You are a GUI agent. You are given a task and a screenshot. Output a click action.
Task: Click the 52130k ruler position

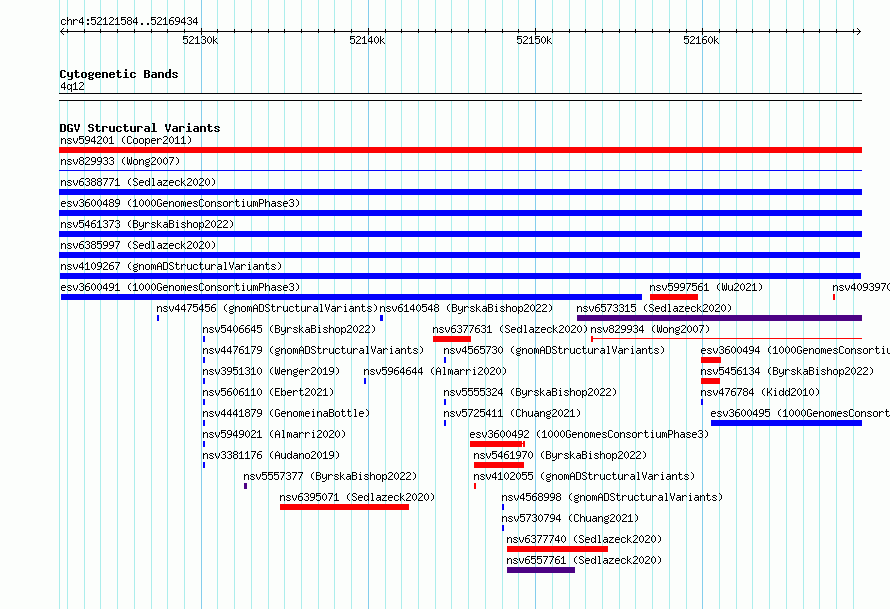(x=200, y=40)
